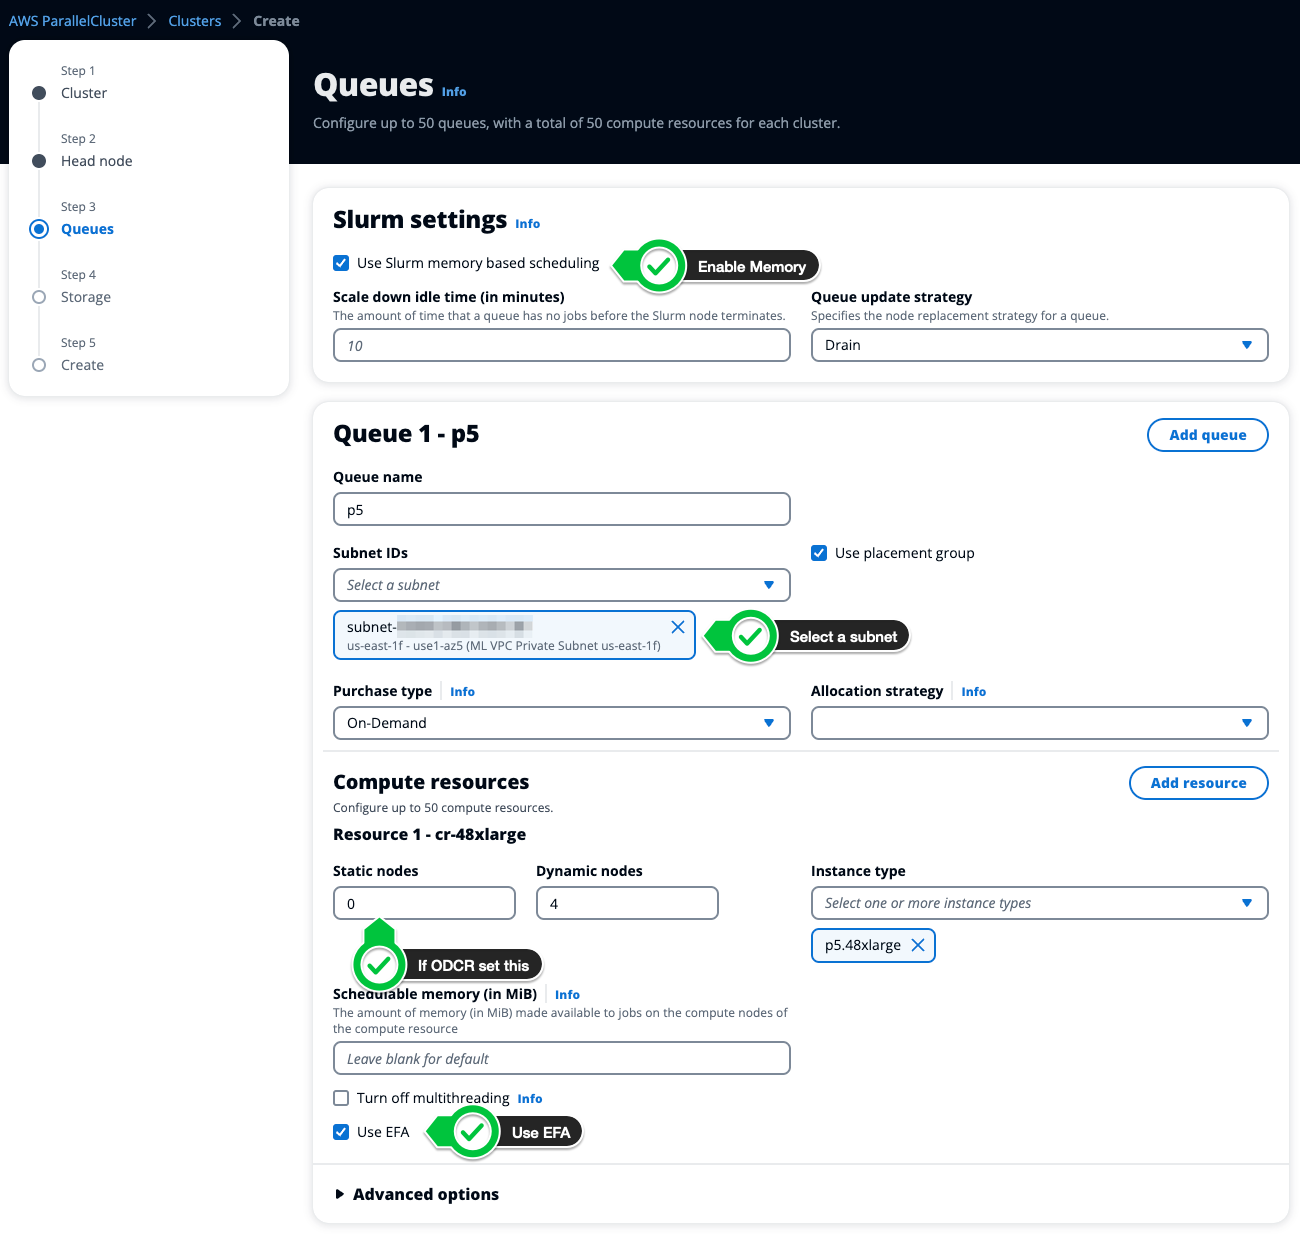Image resolution: width=1300 pixels, height=1234 pixels.
Task: Click the Add queue button
Action: 1207,435
